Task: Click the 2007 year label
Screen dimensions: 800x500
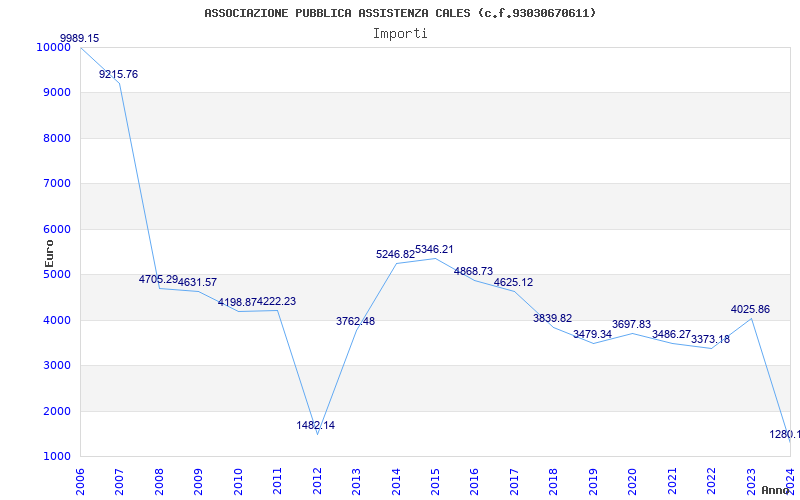Action: pyautogui.click(x=119, y=481)
